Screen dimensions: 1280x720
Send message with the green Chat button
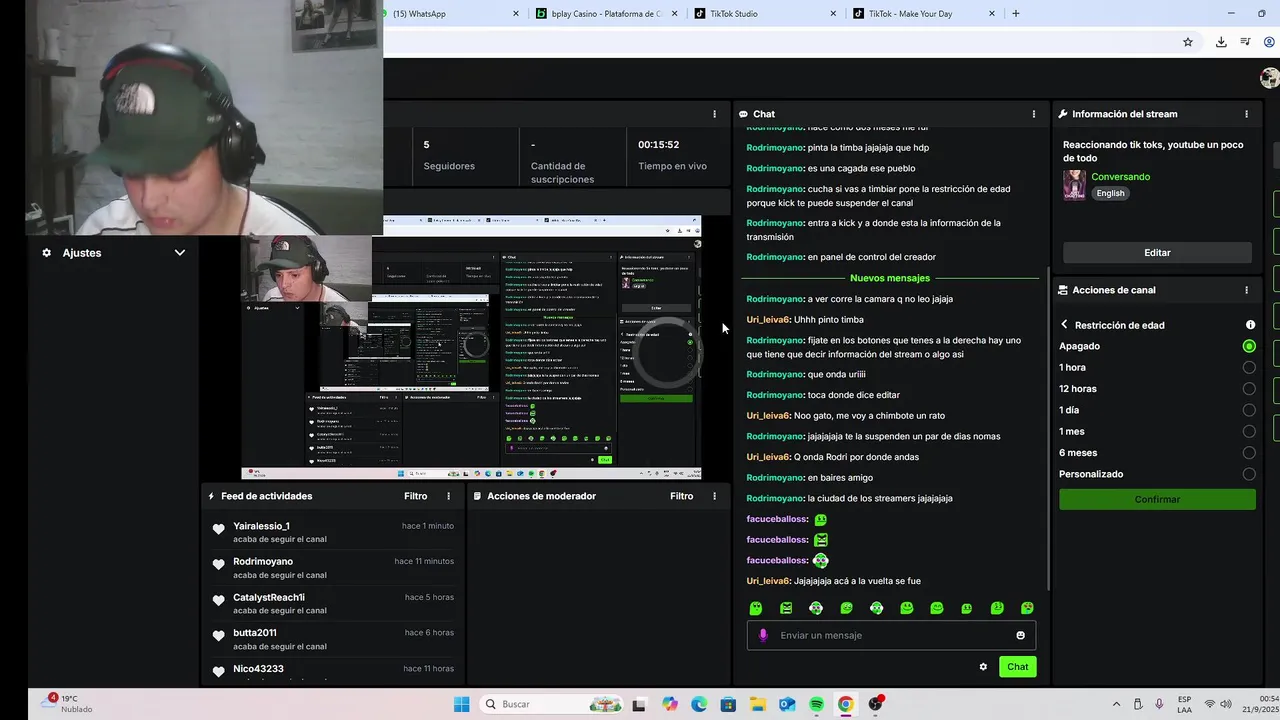pos(1017,667)
